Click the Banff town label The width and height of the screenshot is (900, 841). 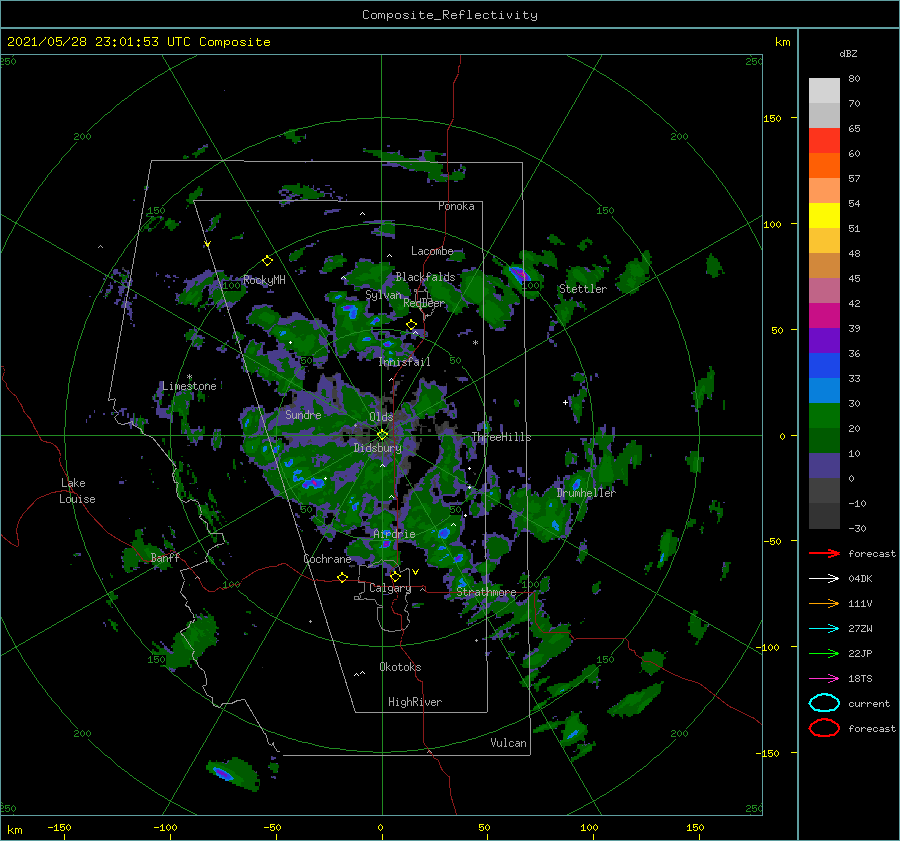(x=165, y=557)
